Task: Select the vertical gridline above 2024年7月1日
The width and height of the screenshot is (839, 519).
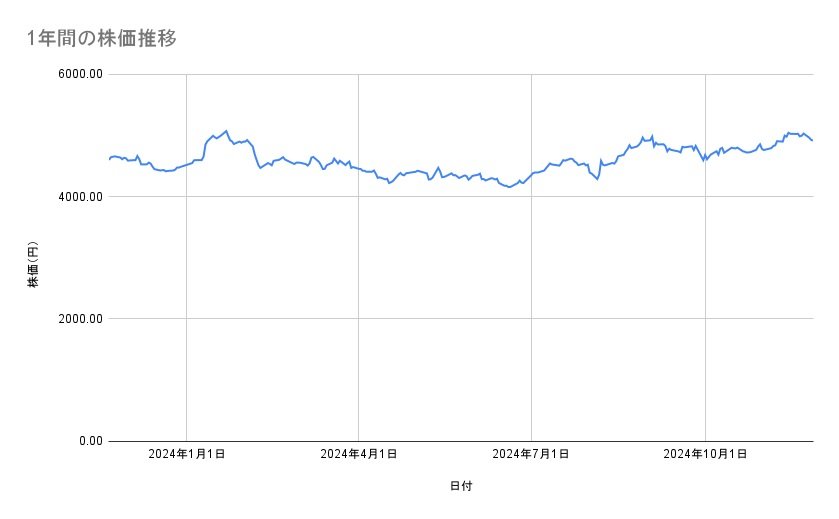Action: (x=531, y=300)
